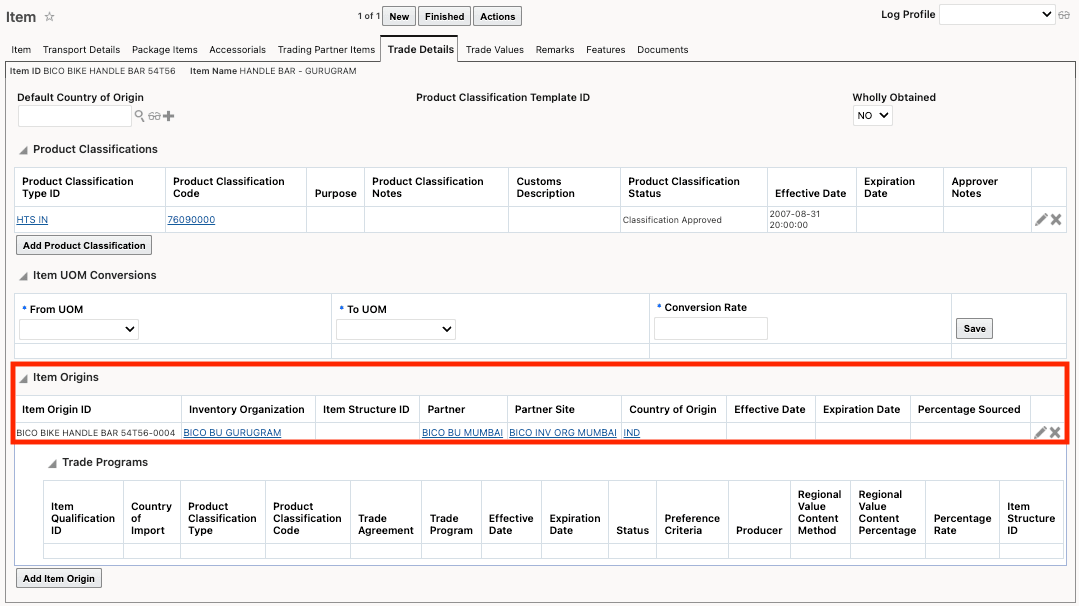
Task: Click the Finished button
Action: coord(445,17)
